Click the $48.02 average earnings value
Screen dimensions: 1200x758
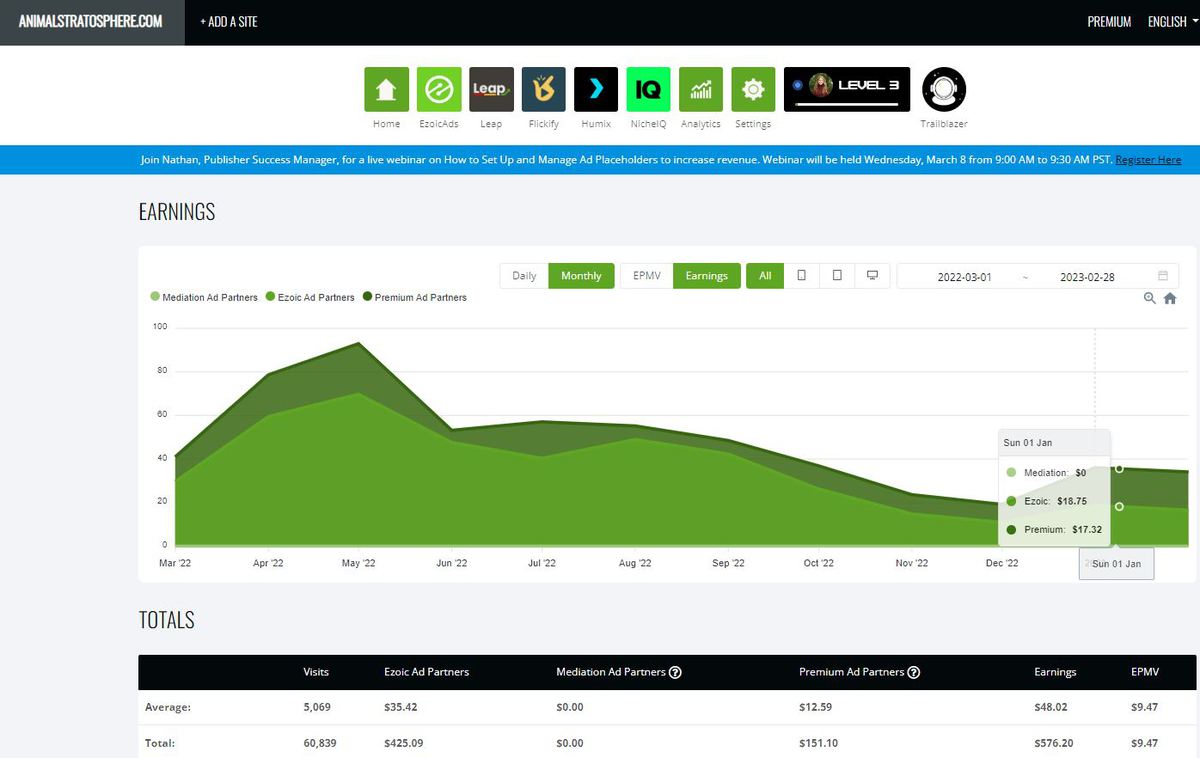pyautogui.click(x=1051, y=707)
